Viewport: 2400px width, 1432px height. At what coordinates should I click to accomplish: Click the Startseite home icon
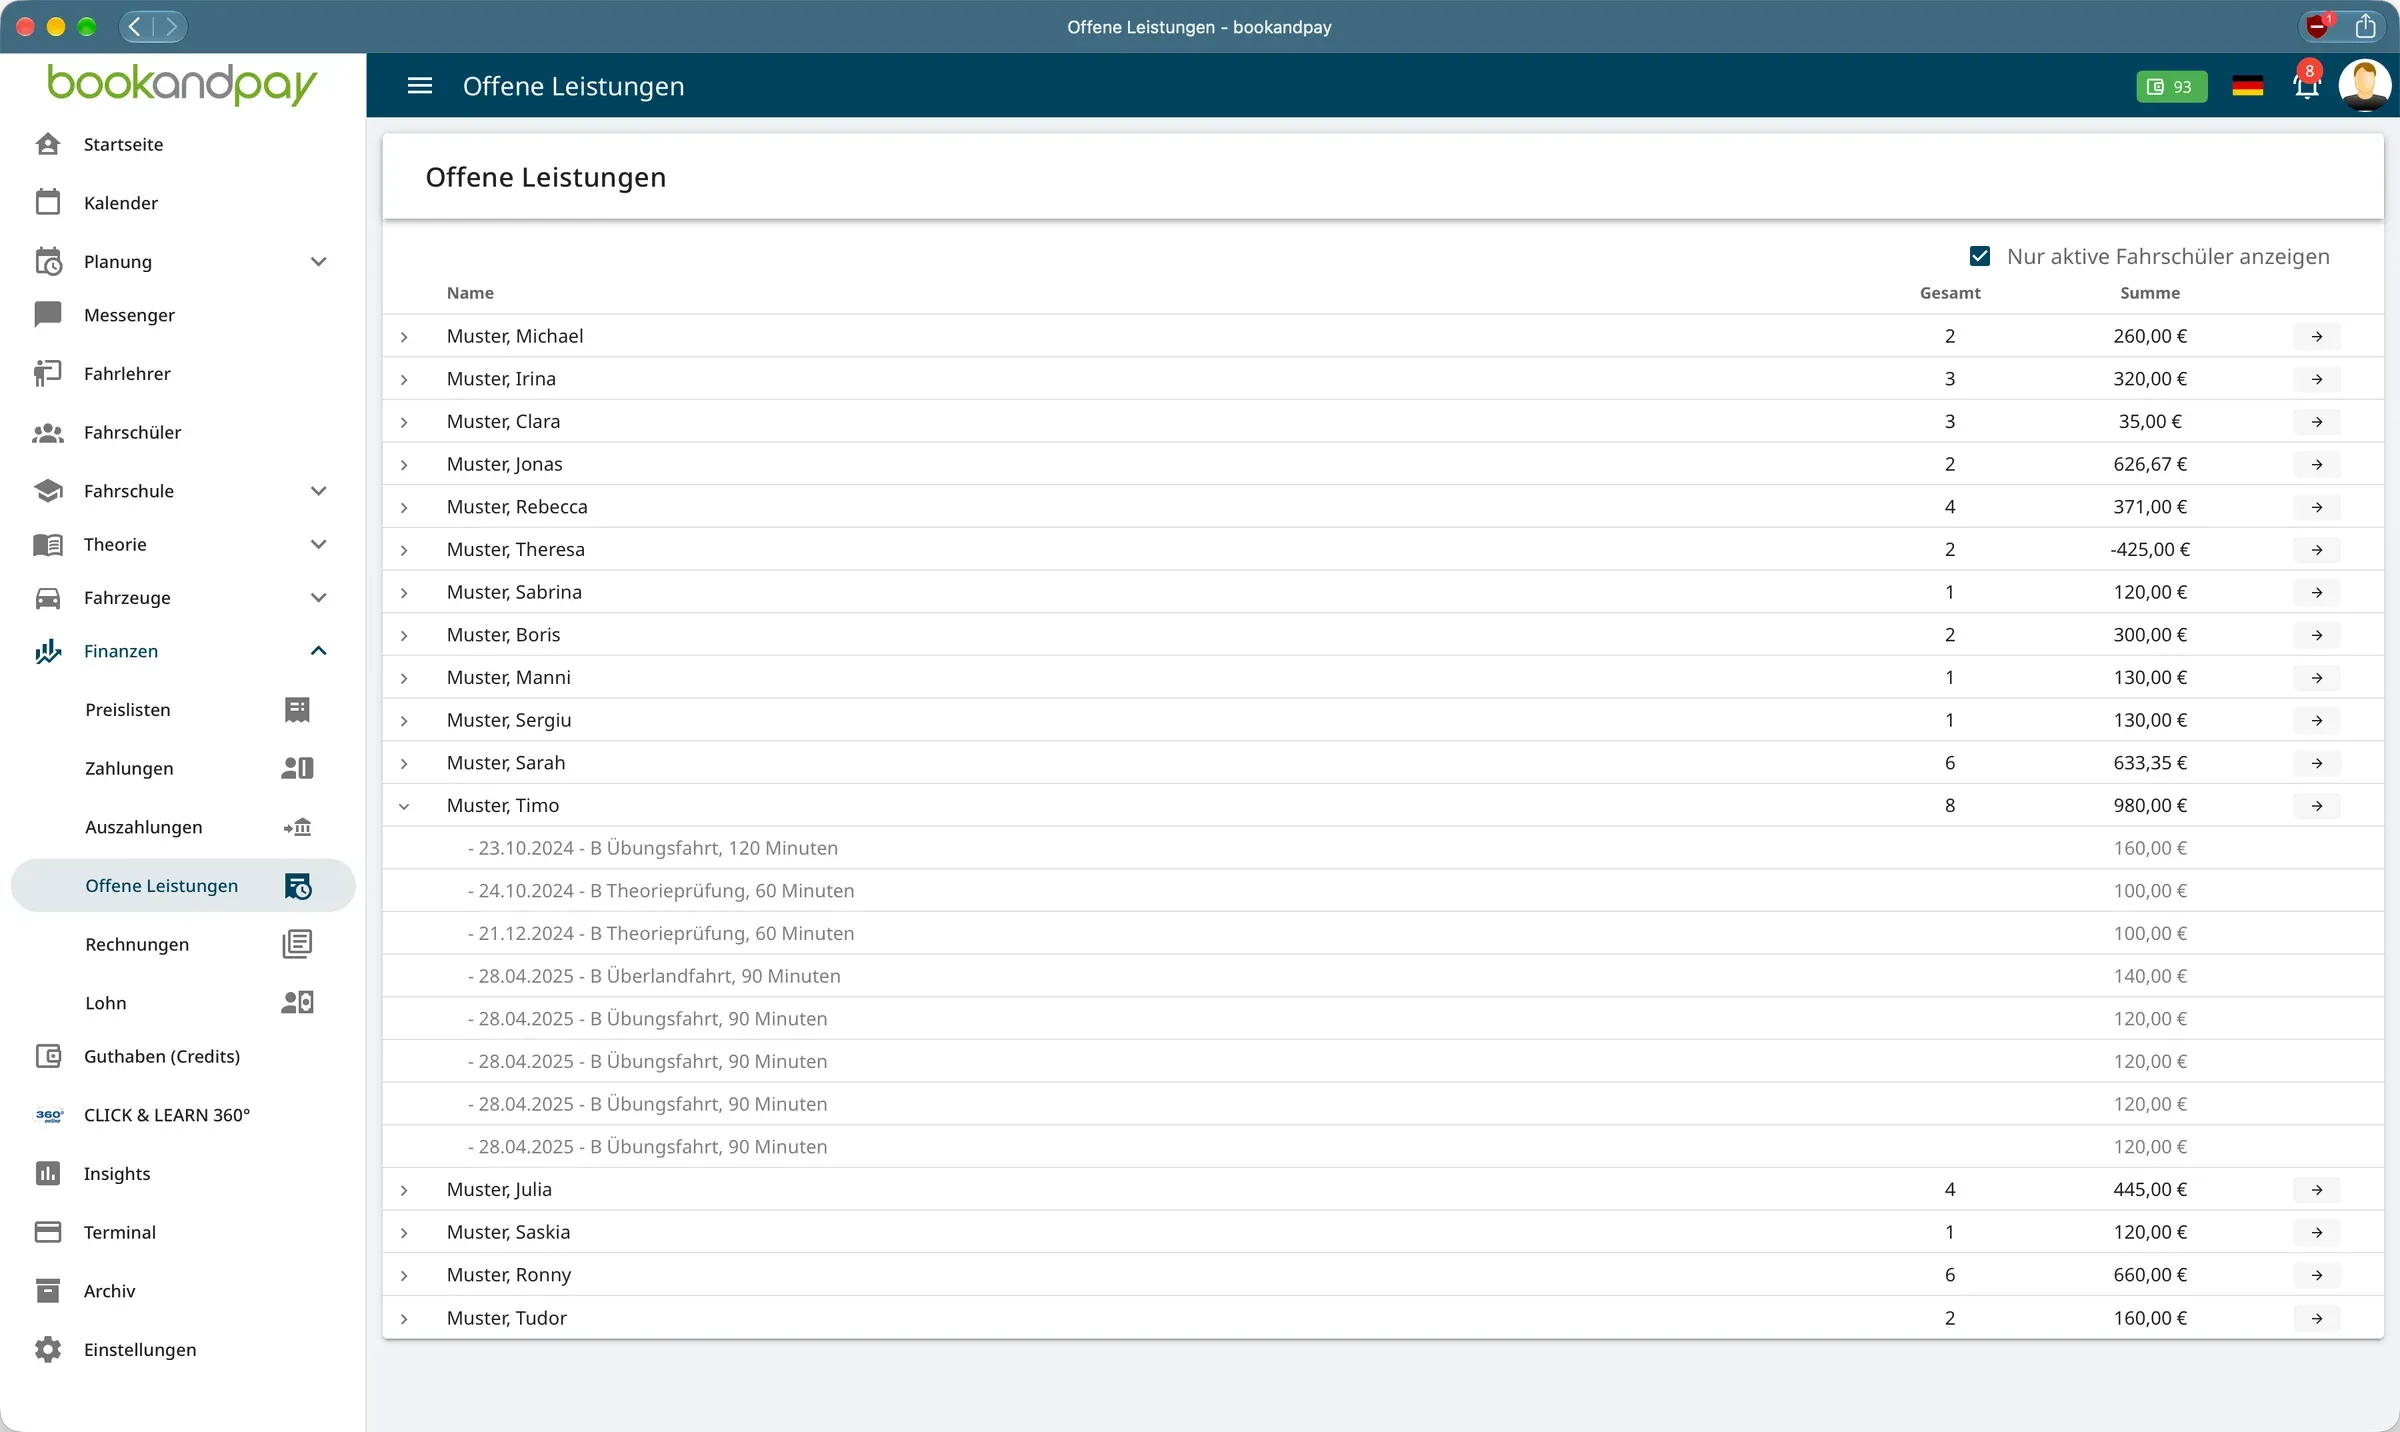click(x=48, y=144)
